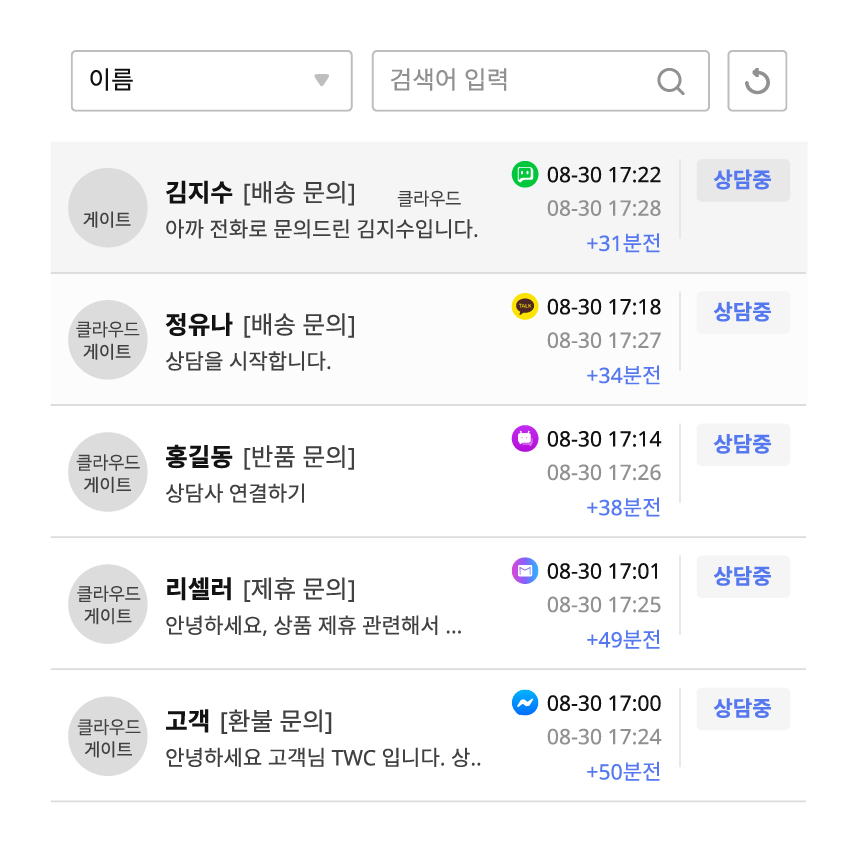Open the 이름 search filter dropdown

click(212, 81)
